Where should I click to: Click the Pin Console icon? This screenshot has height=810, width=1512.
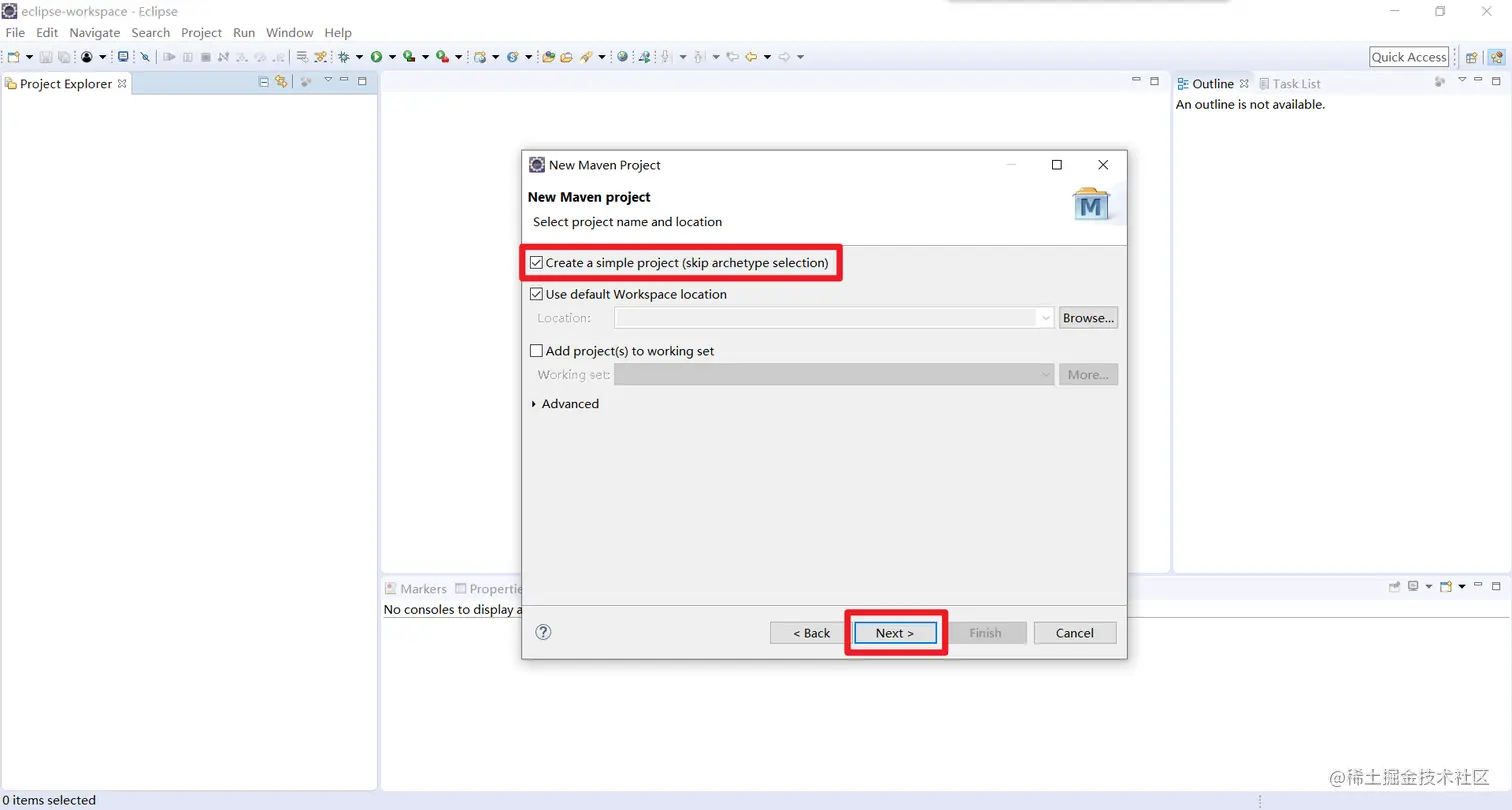tap(1394, 586)
